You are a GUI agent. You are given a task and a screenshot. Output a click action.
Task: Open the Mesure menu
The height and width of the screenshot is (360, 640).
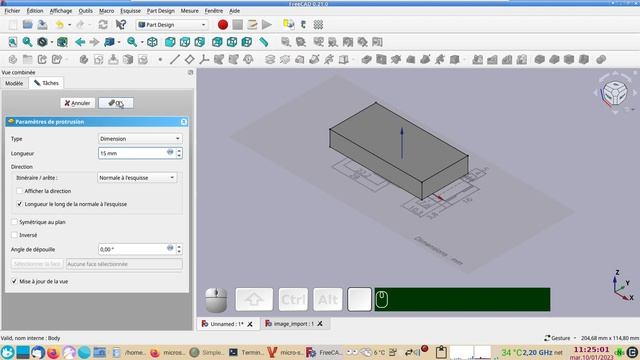point(189,11)
